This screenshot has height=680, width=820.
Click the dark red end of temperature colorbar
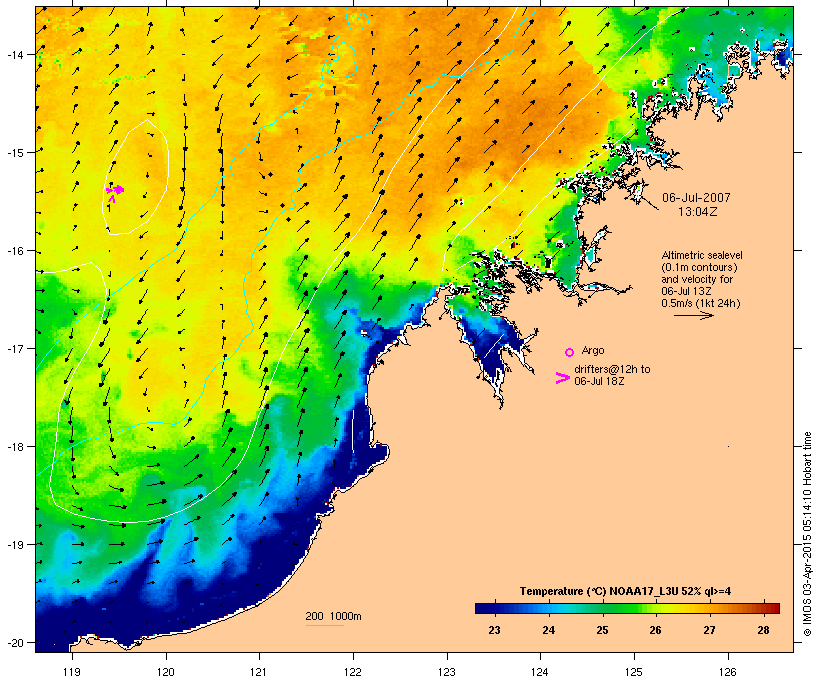772,608
